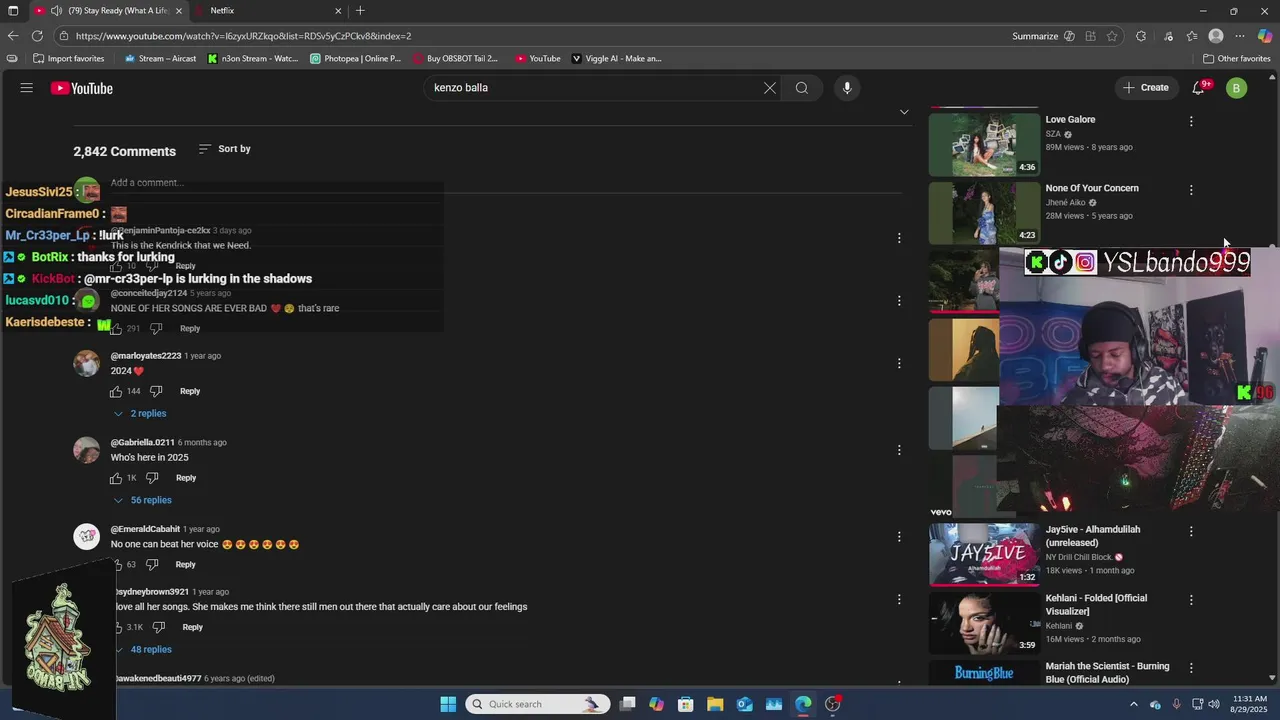Reply to the Gabriella.0211 comment

(186, 478)
